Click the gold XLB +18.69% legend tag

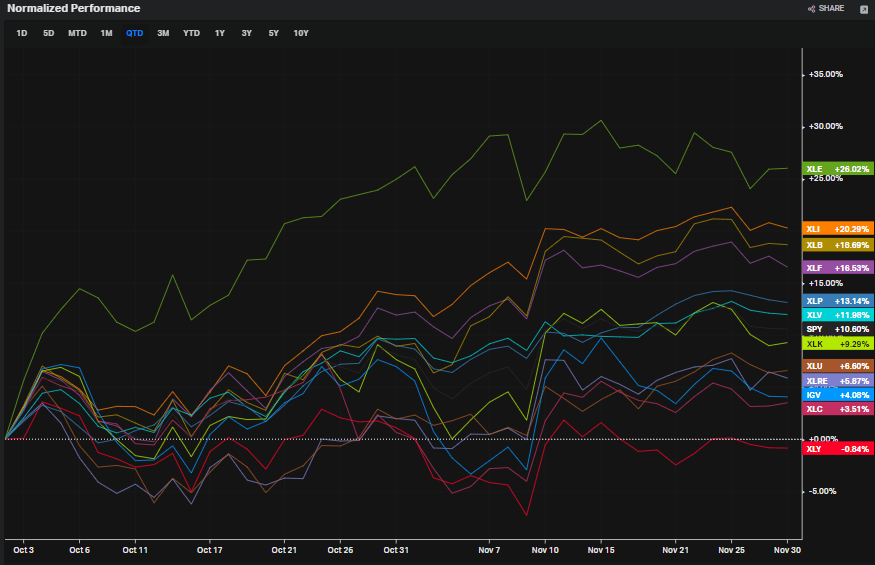click(x=838, y=245)
